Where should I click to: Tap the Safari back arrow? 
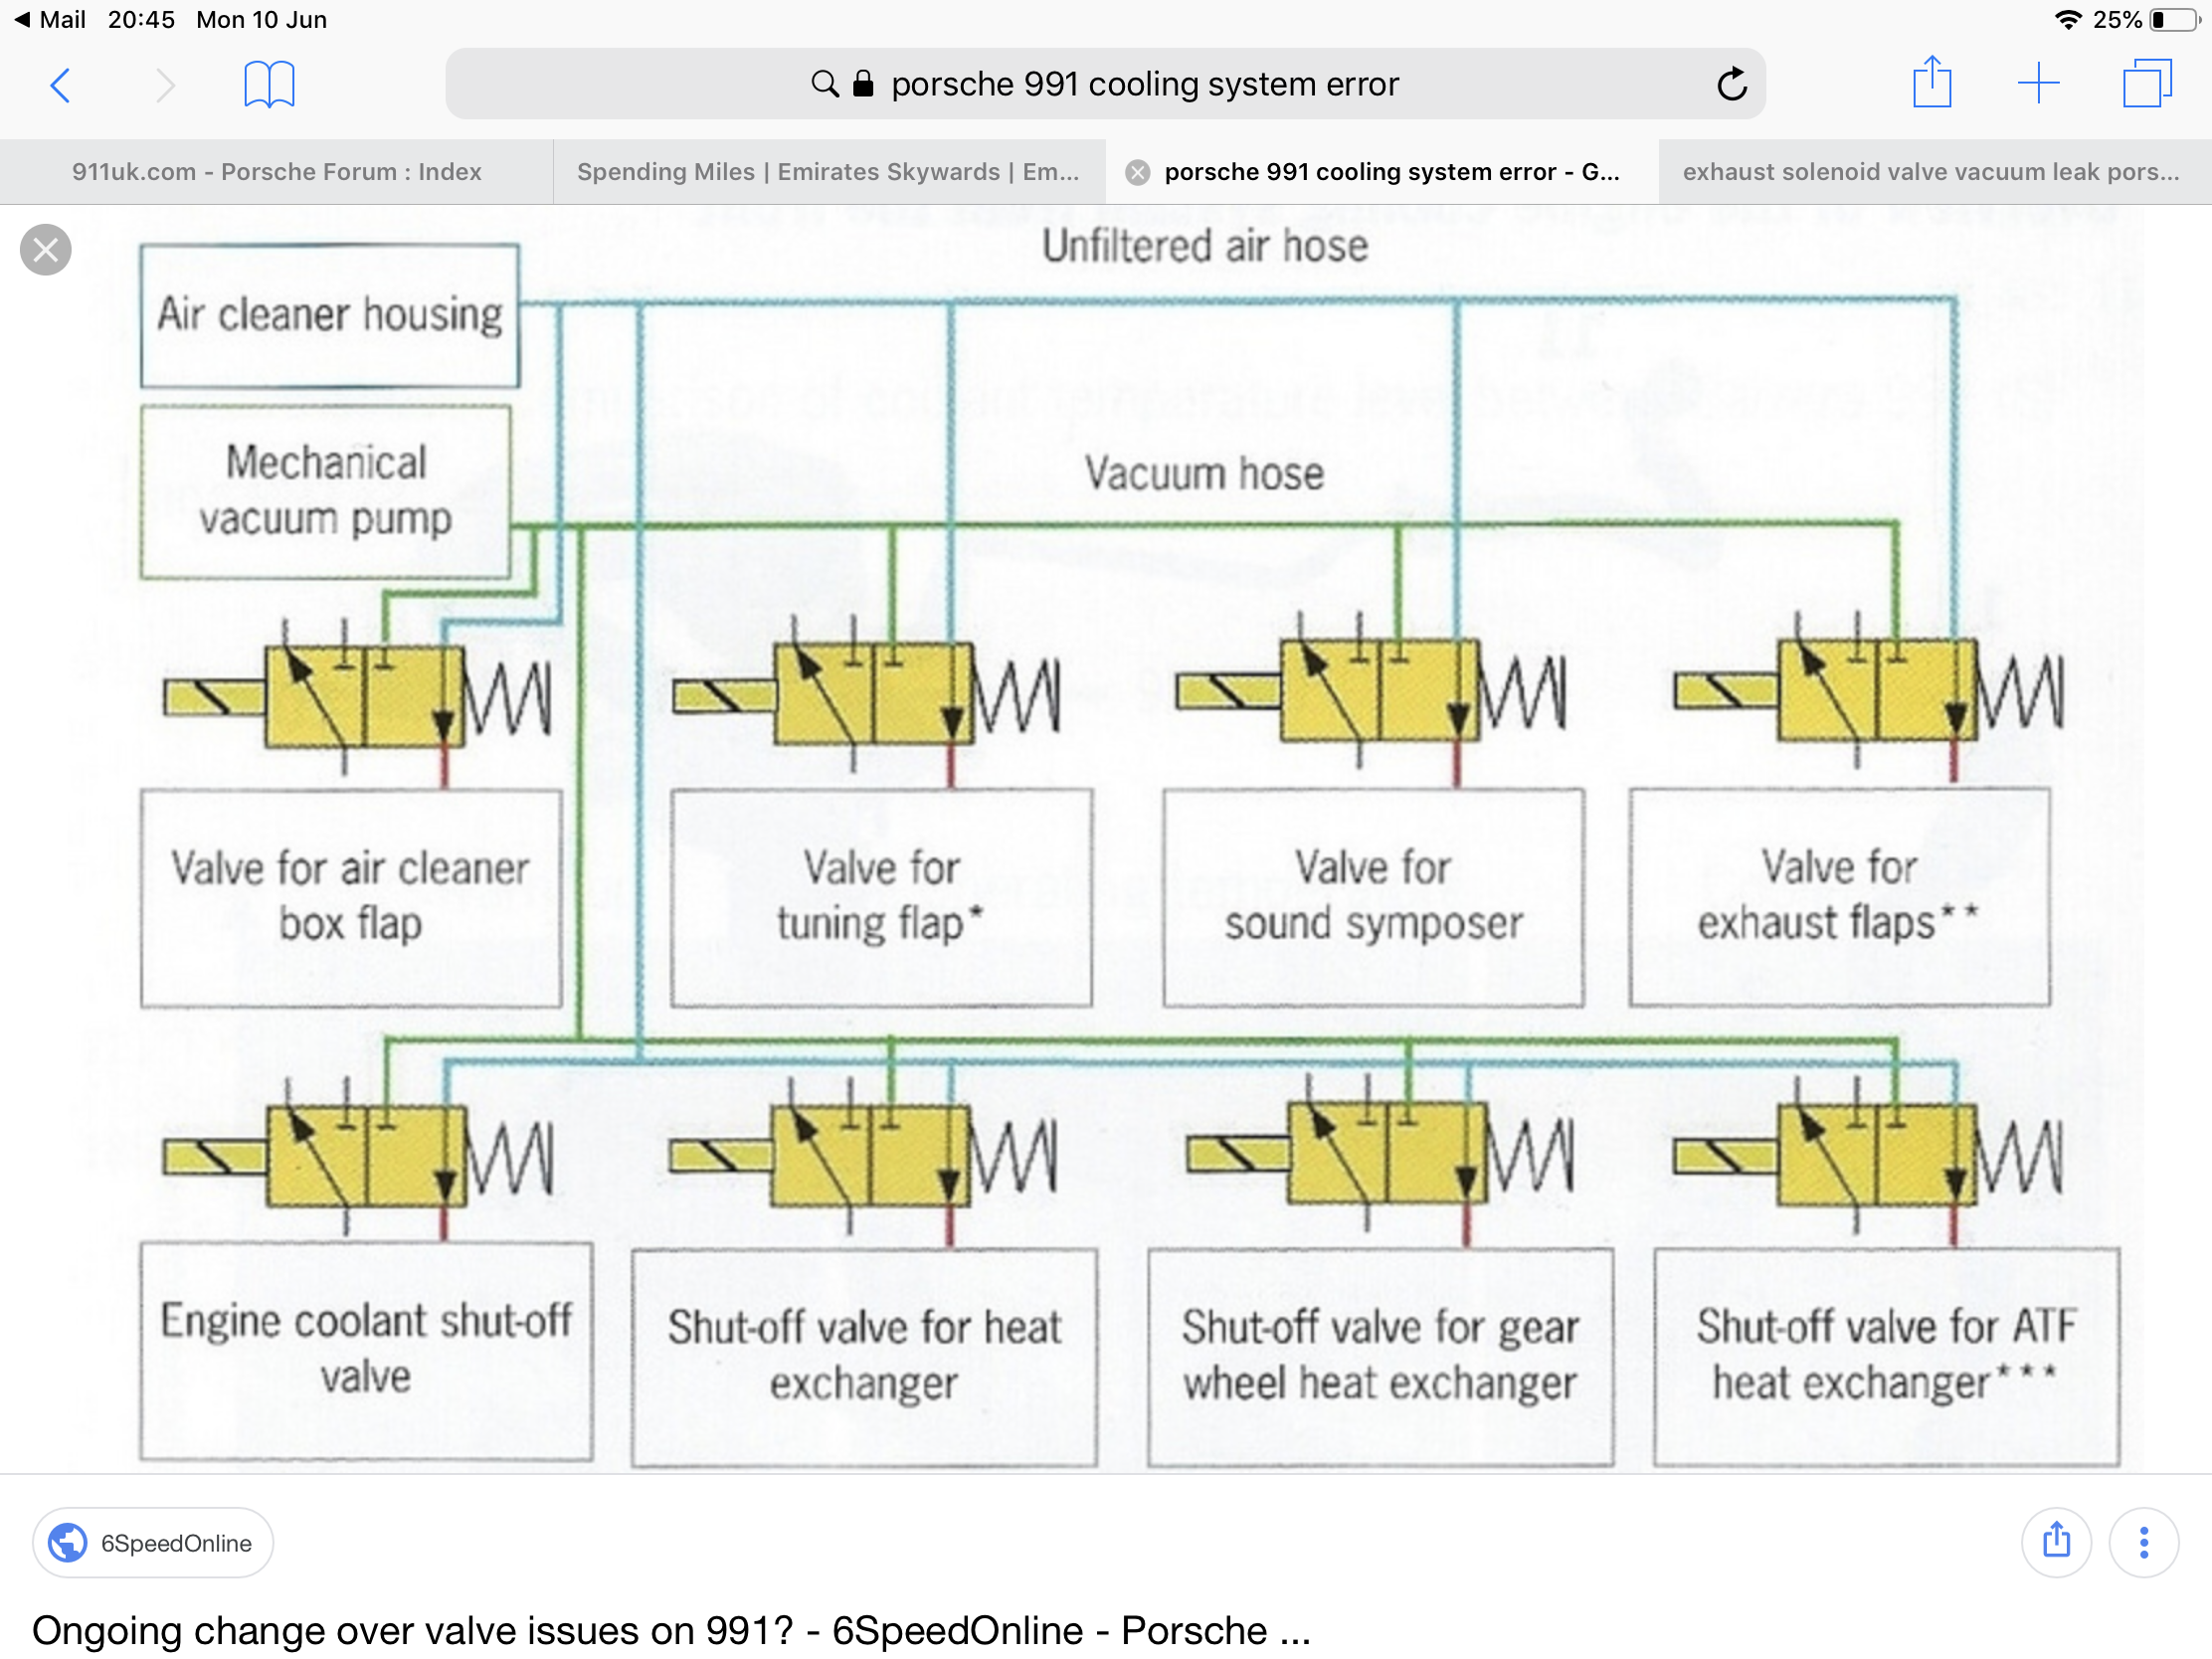[x=60, y=85]
